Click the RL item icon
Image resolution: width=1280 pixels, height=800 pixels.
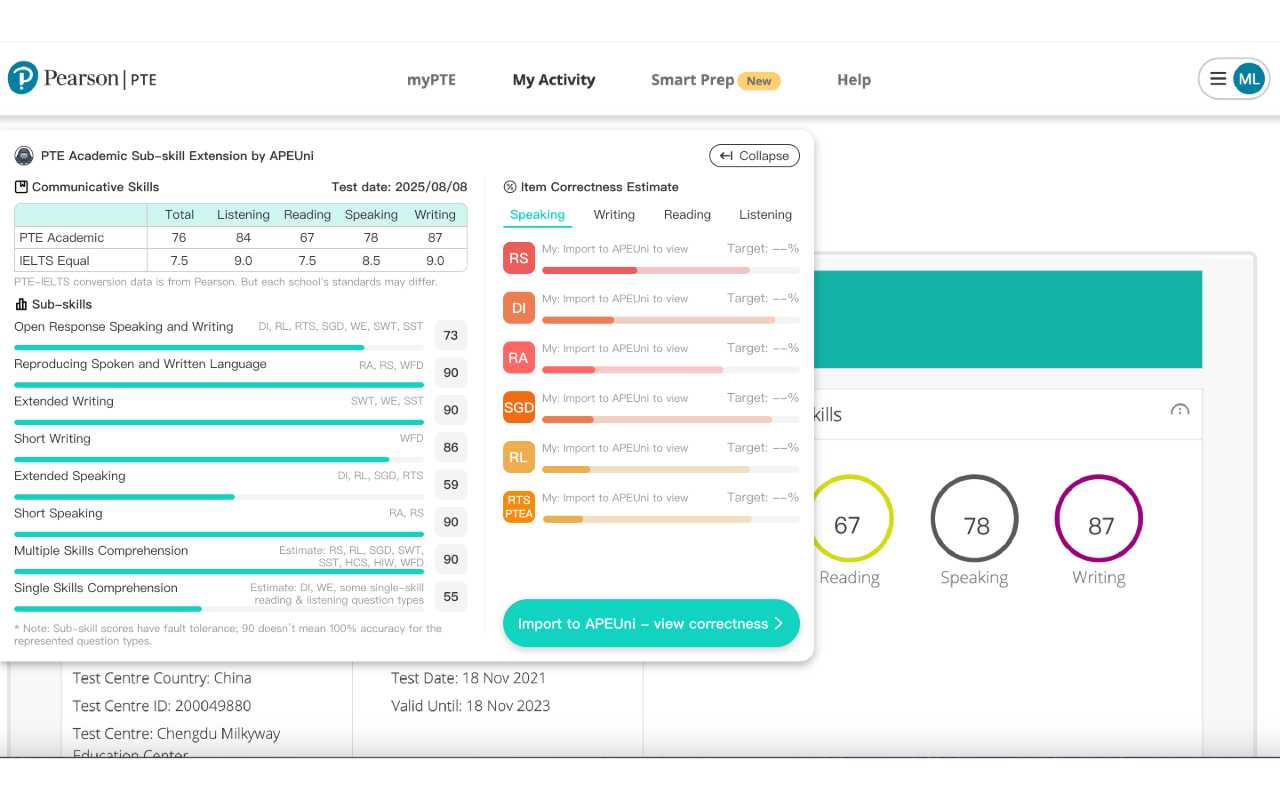(519, 457)
